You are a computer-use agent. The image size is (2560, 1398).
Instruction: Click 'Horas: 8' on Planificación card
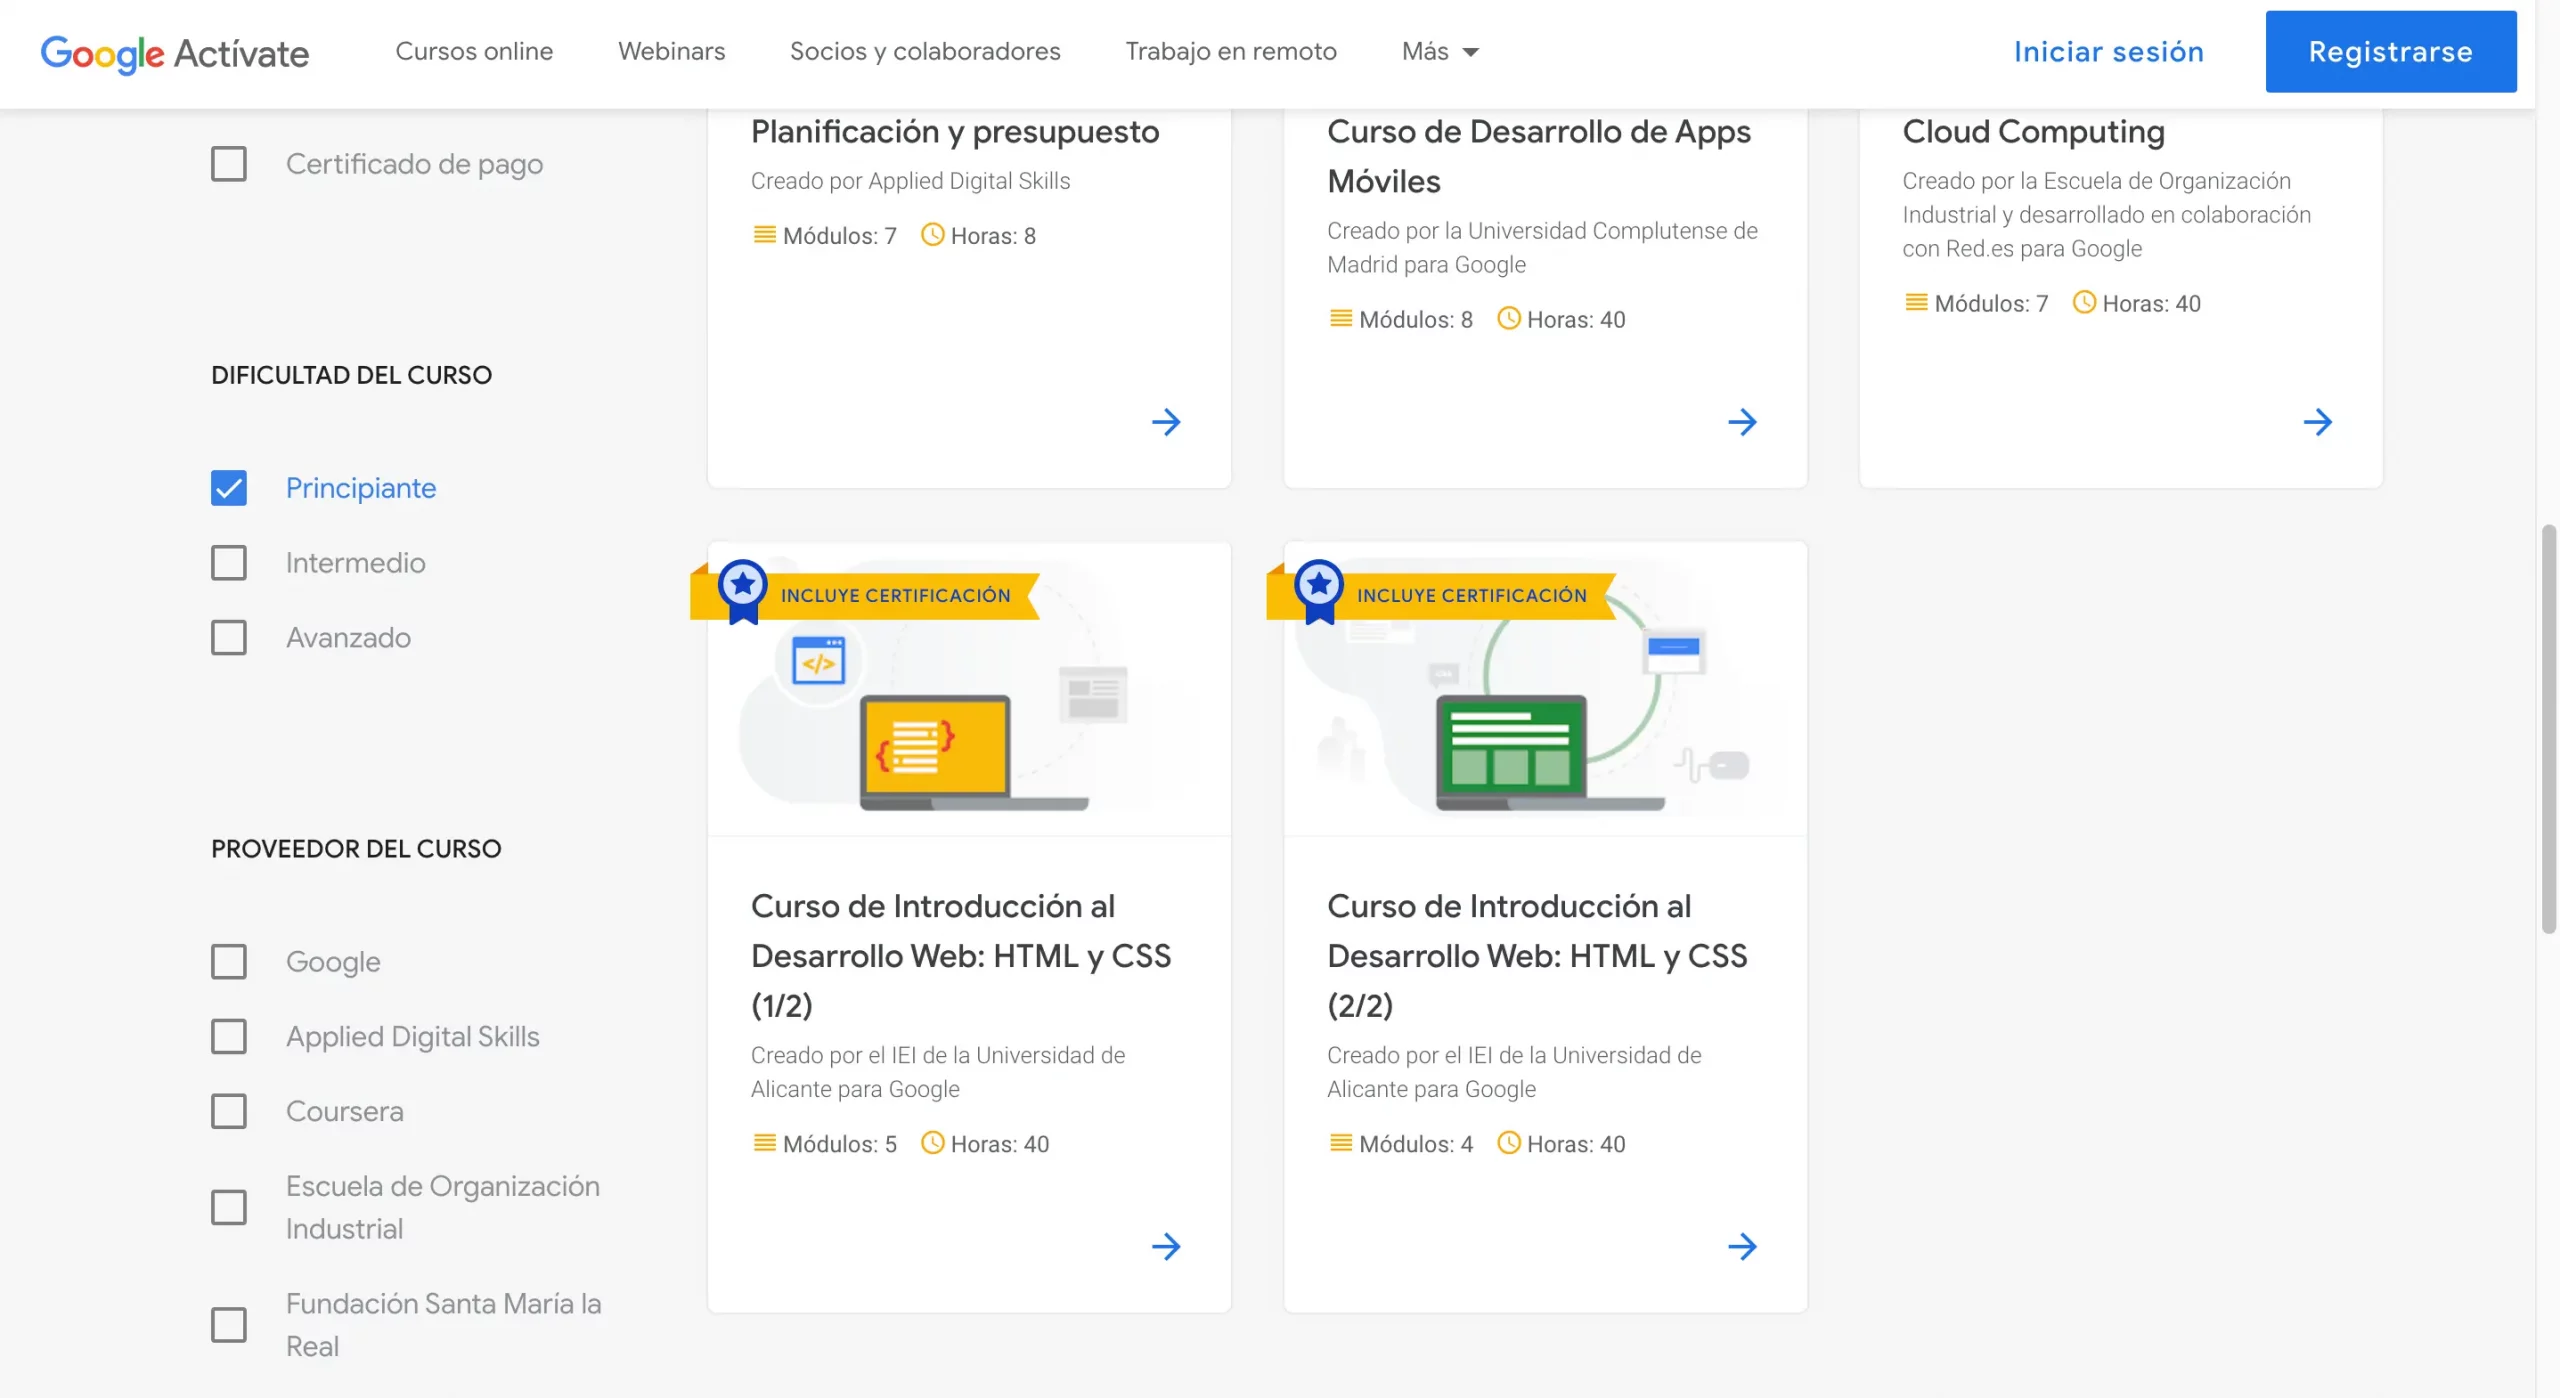(993, 236)
